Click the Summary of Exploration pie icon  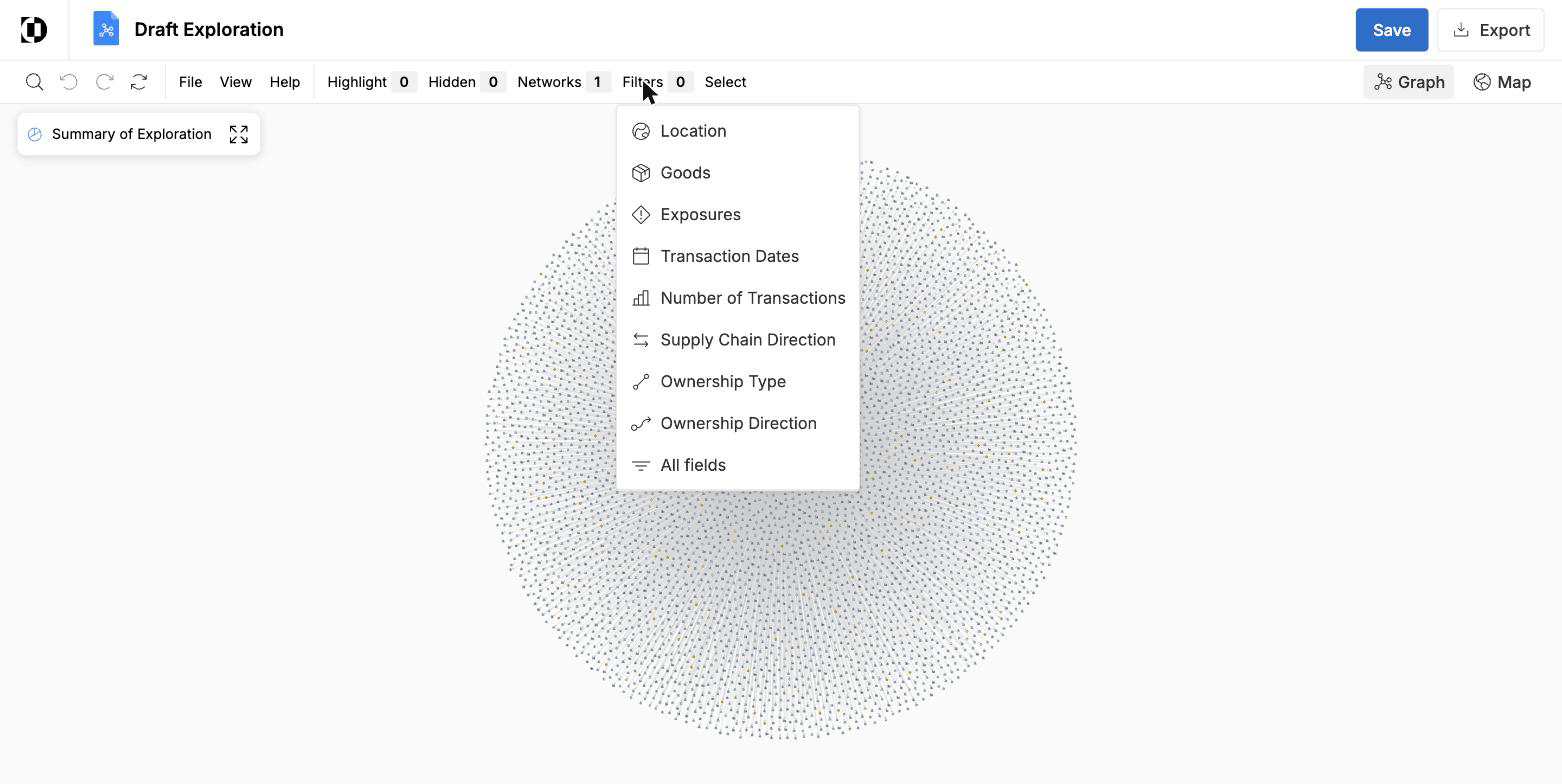coord(35,134)
